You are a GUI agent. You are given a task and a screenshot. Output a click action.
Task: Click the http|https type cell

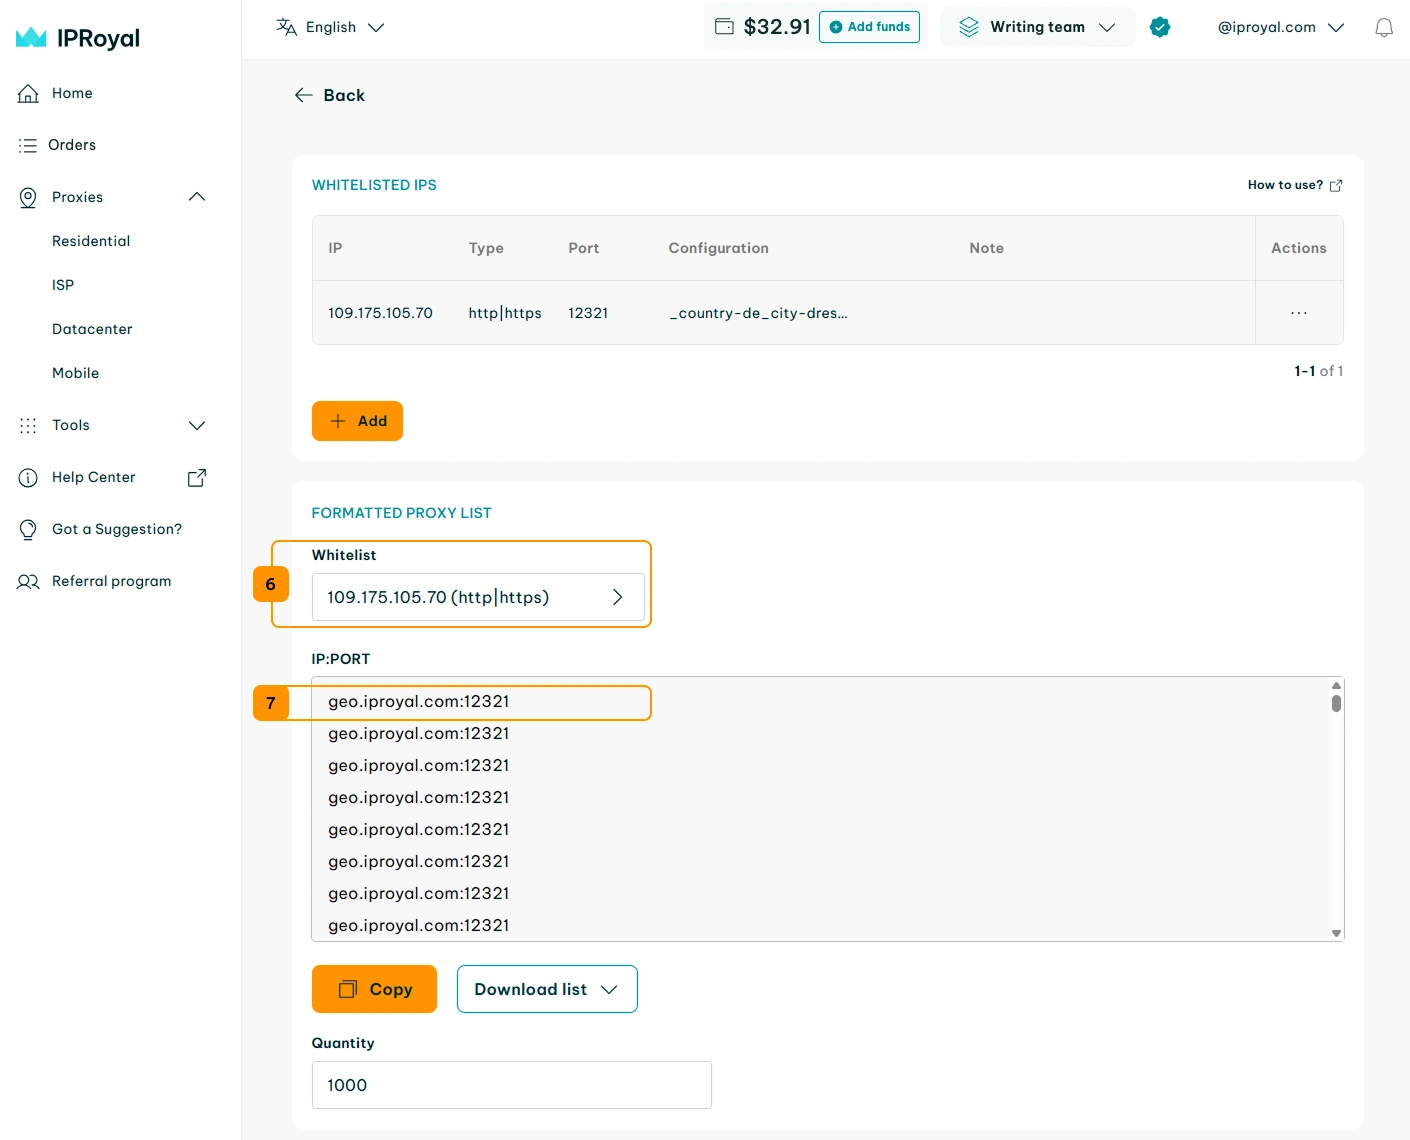pos(505,313)
